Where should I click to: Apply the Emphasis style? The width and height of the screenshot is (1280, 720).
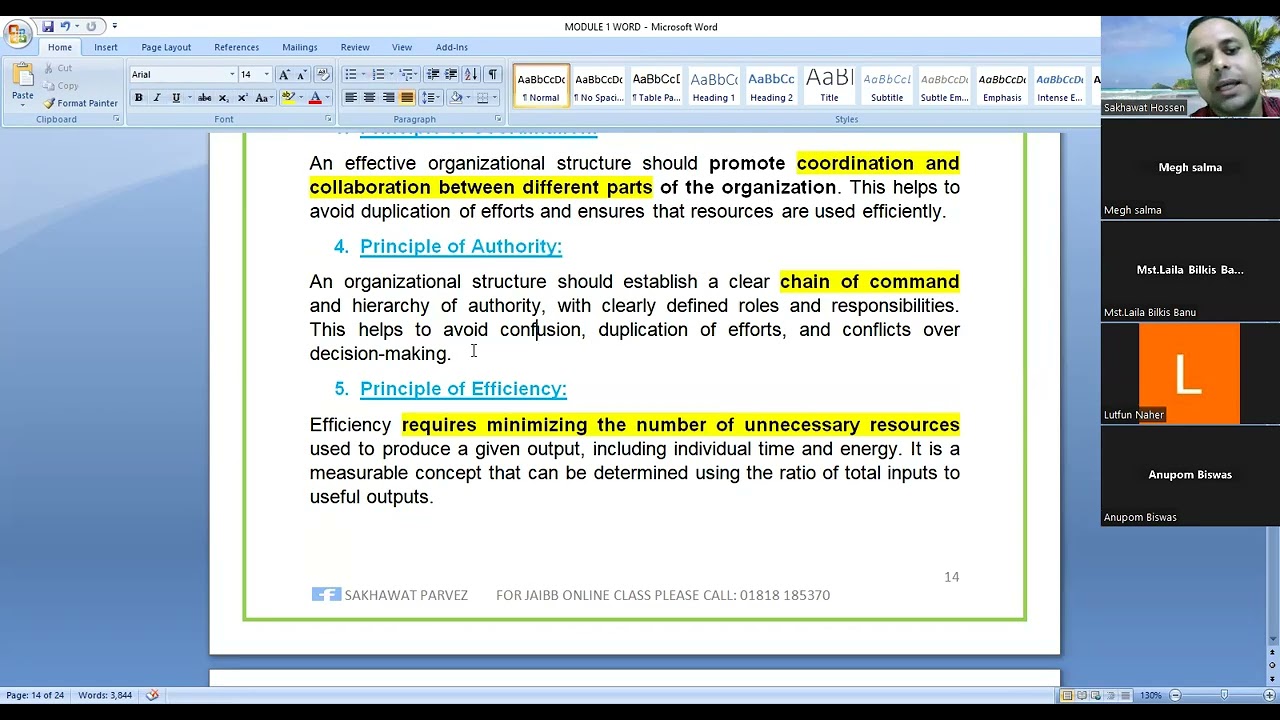click(x=1002, y=86)
